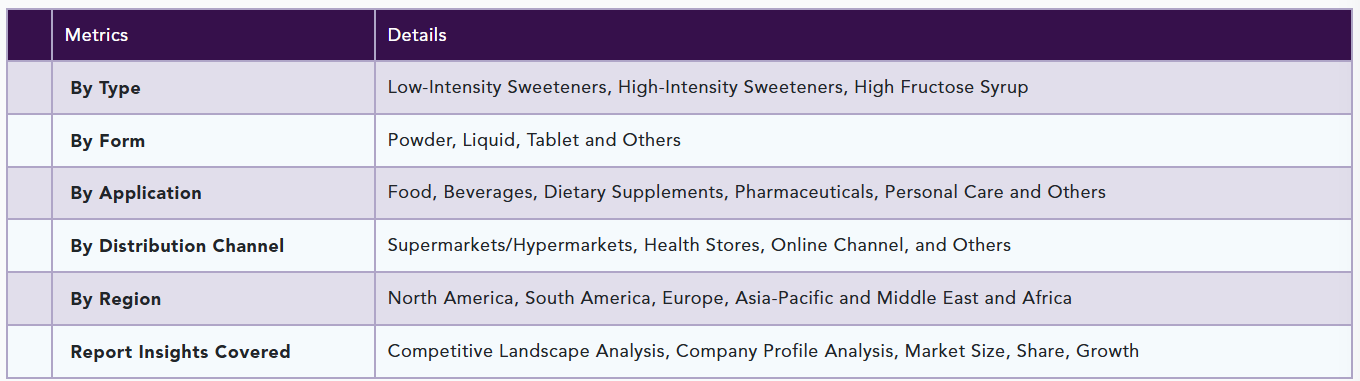Click the Low-Intensity Sweeteners details text
This screenshot has height=381, width=1360.
click(708, 87)
